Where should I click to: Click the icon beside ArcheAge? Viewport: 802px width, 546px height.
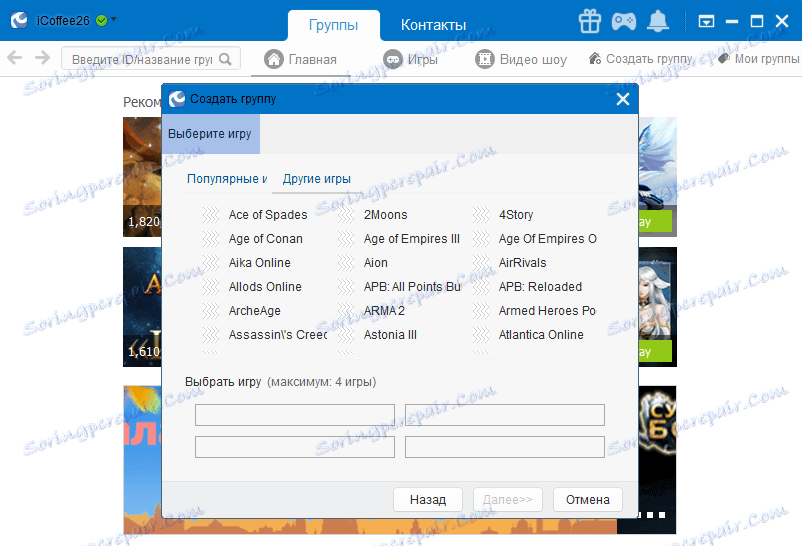click(x=211, y=311)
